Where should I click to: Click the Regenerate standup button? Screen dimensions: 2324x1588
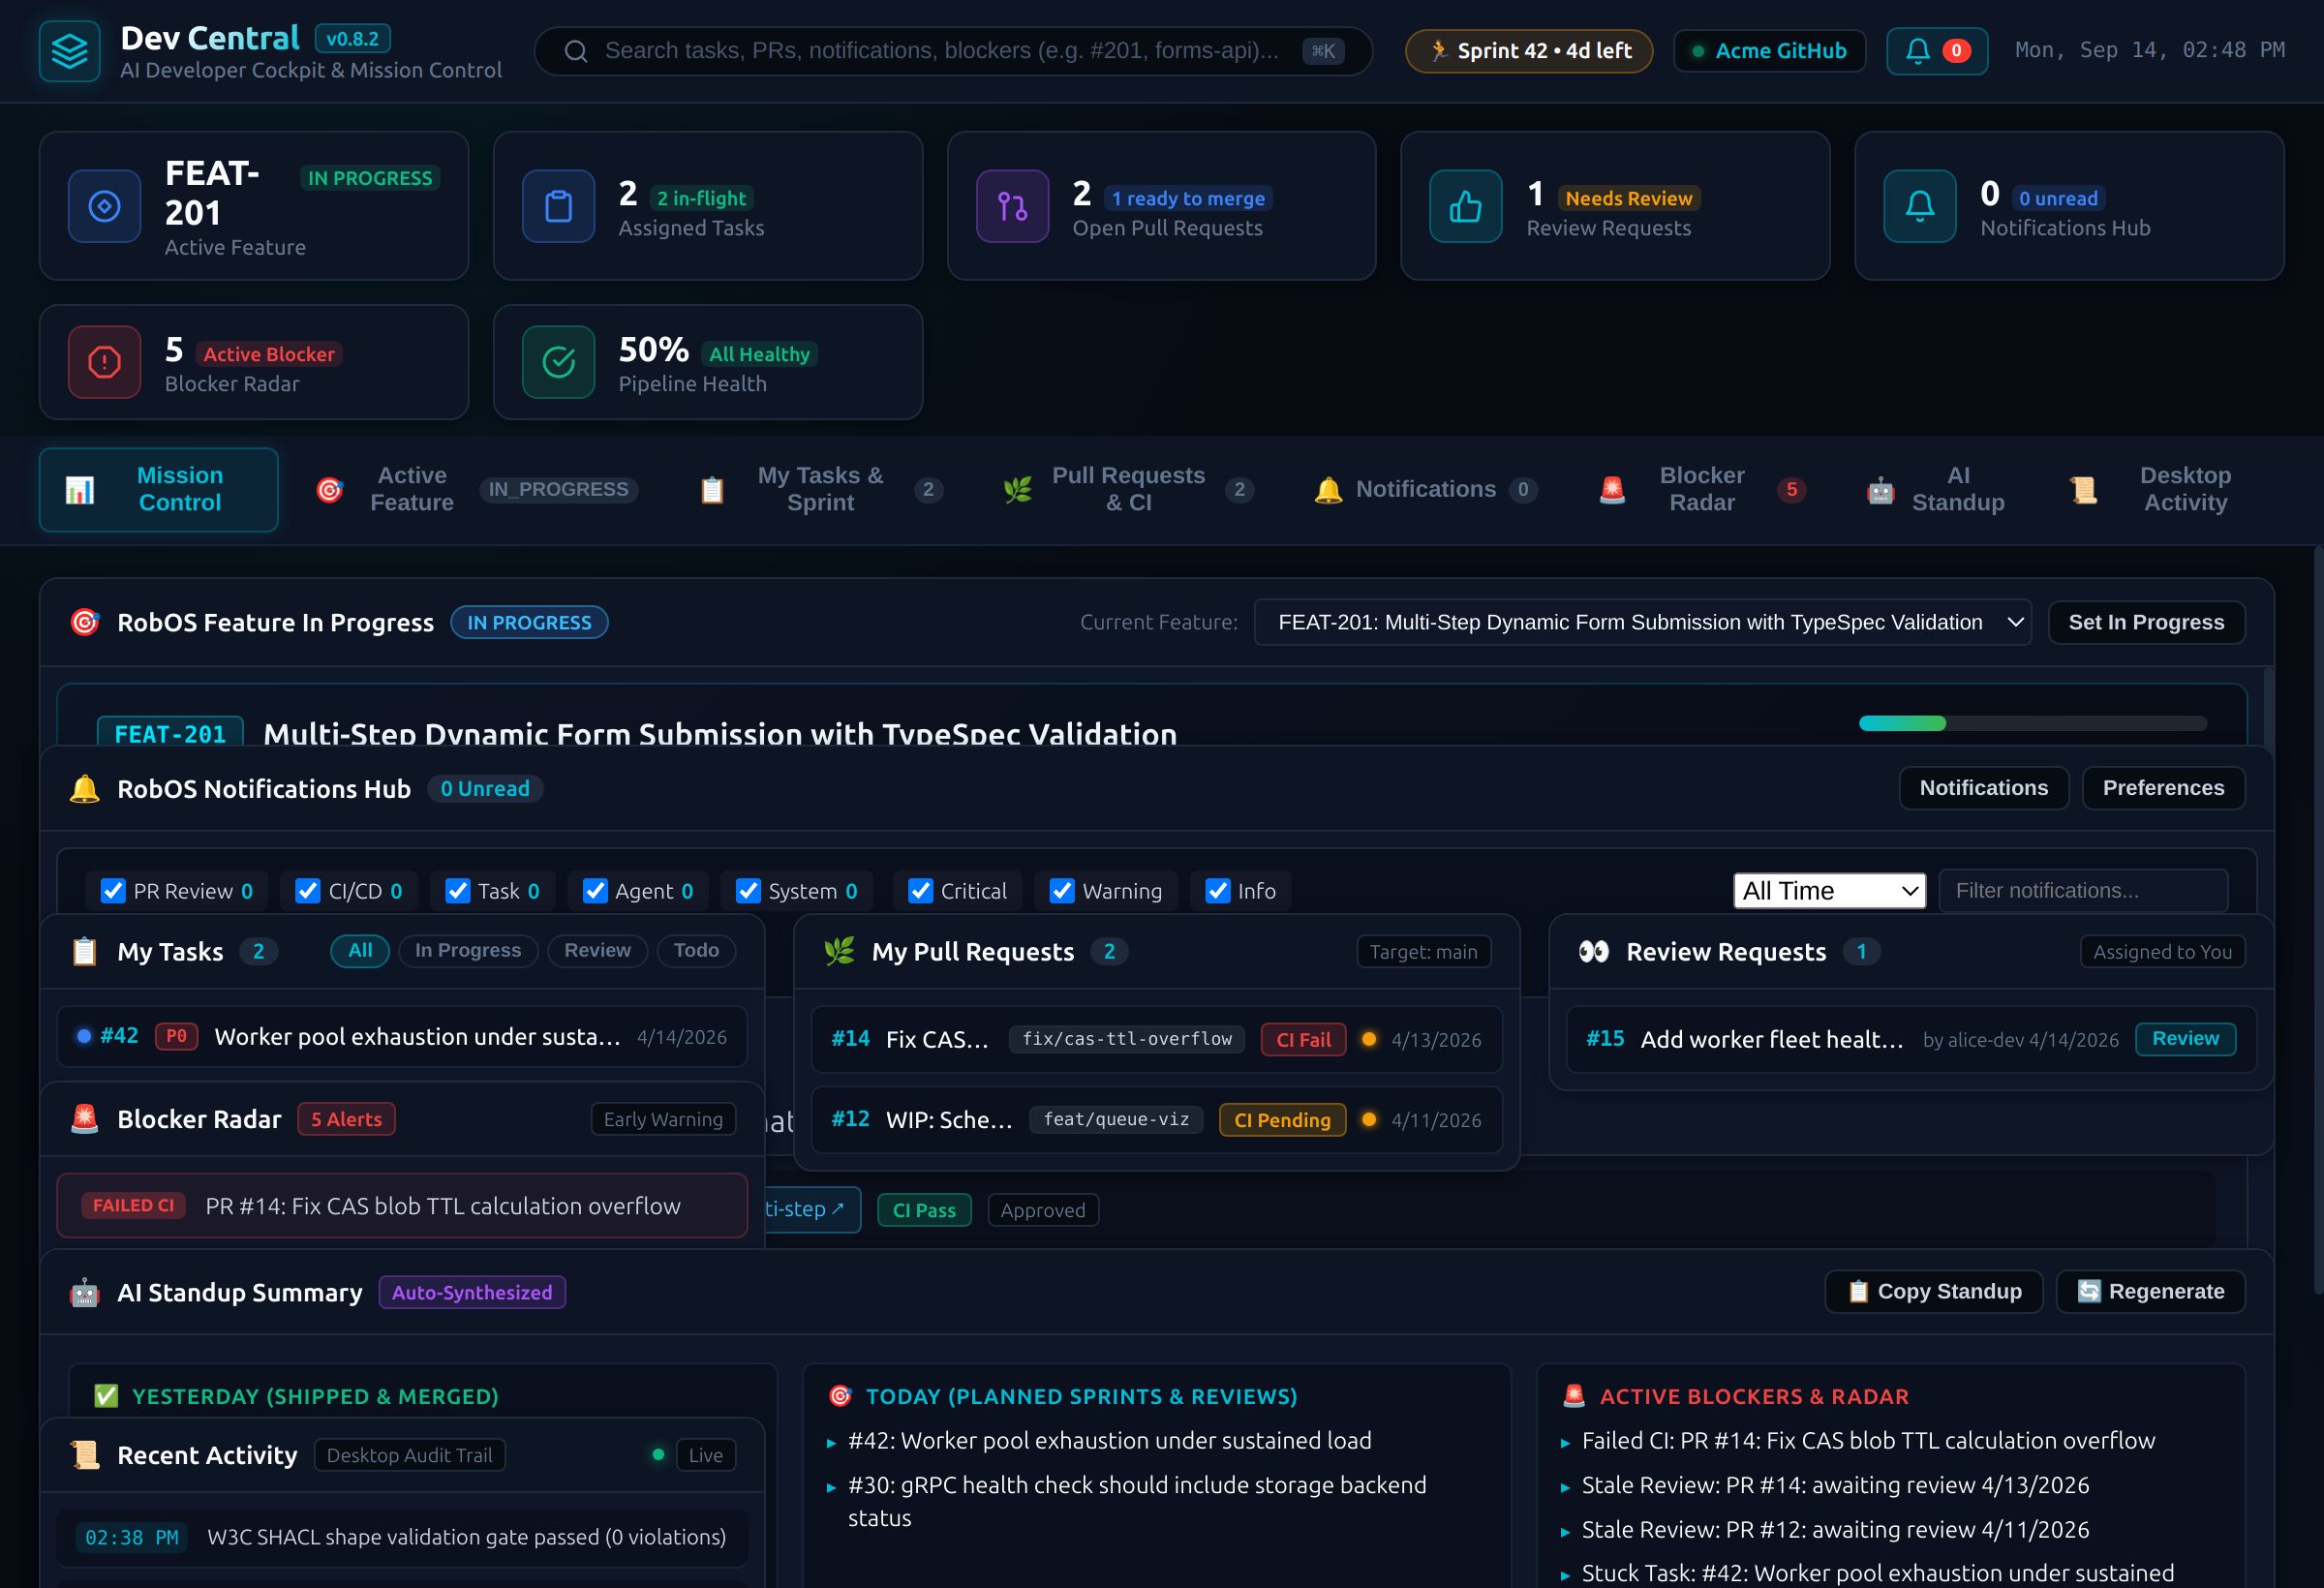2150,1291
